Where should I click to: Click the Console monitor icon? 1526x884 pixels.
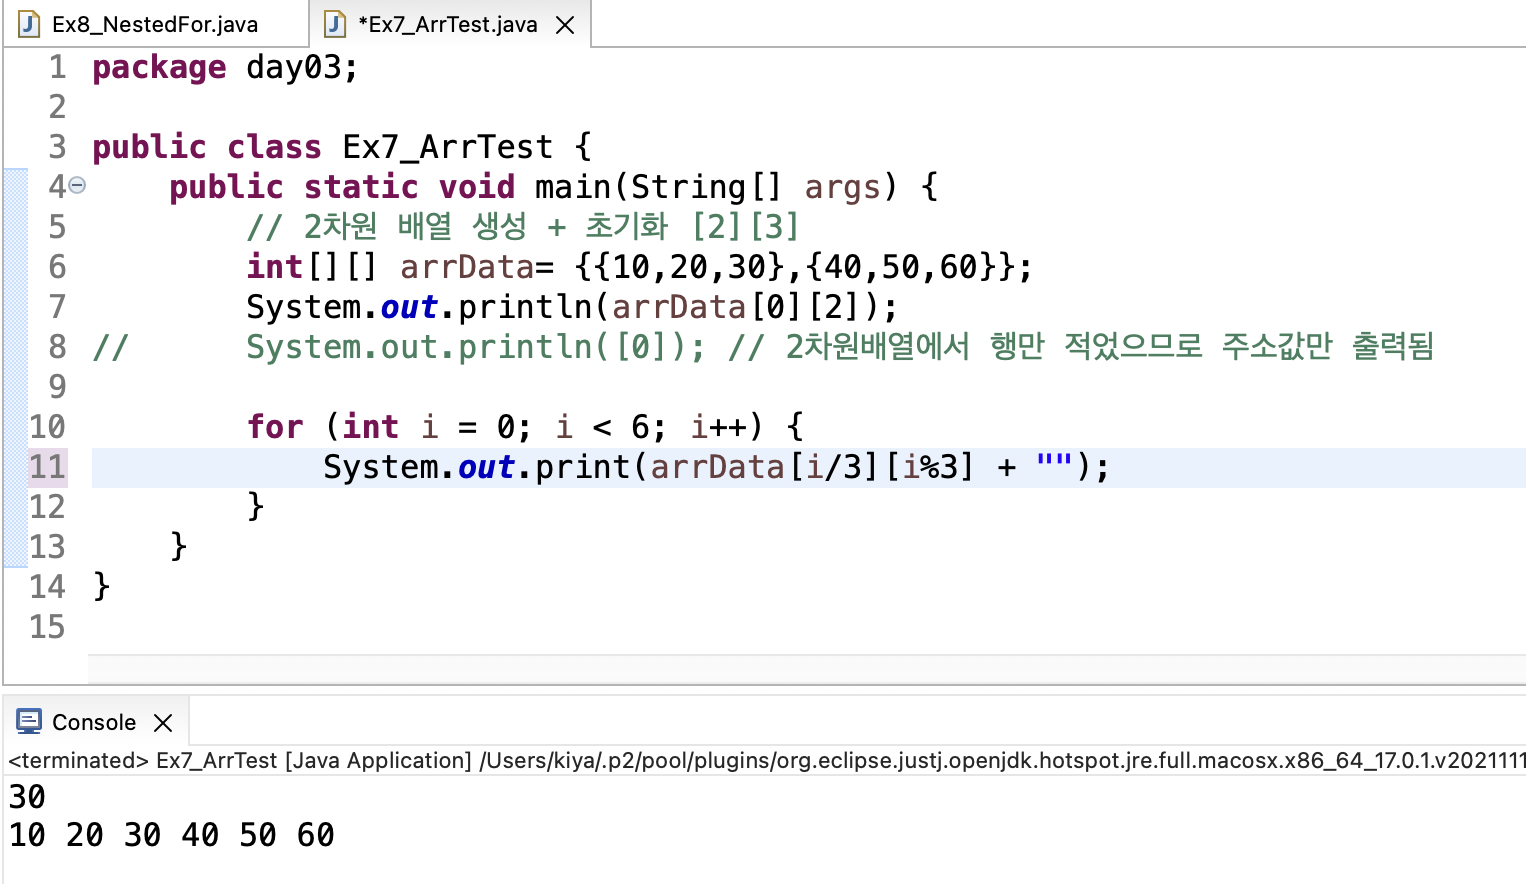coord(29,721)
